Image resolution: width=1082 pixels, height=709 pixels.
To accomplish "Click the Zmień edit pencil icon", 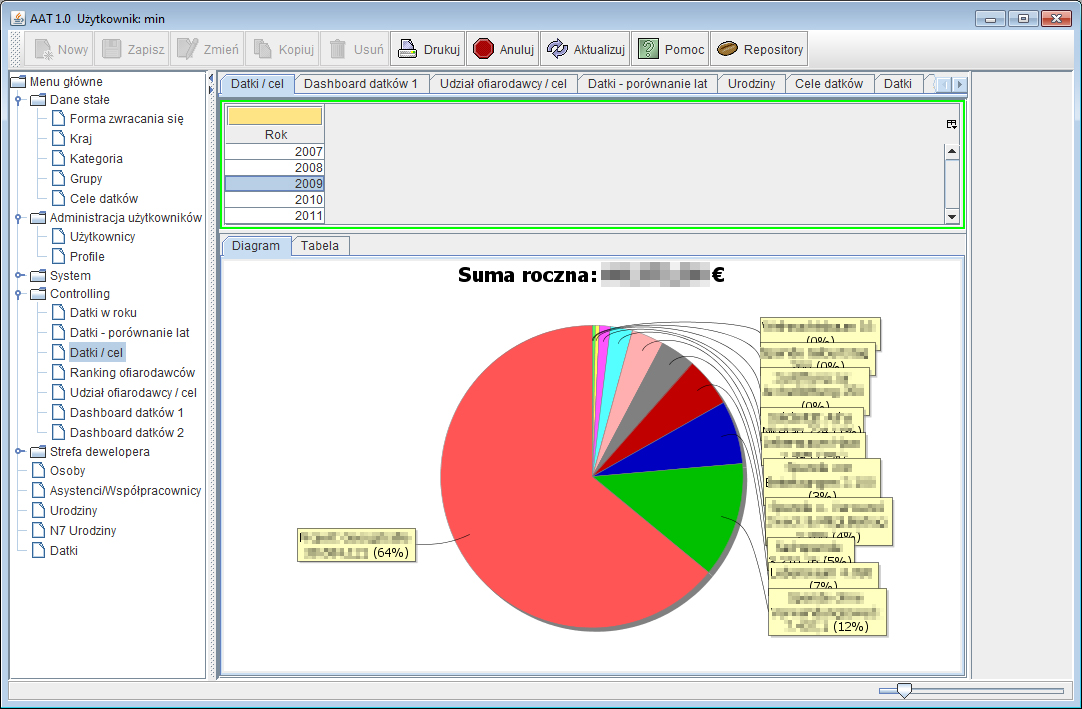I will 188,49.
